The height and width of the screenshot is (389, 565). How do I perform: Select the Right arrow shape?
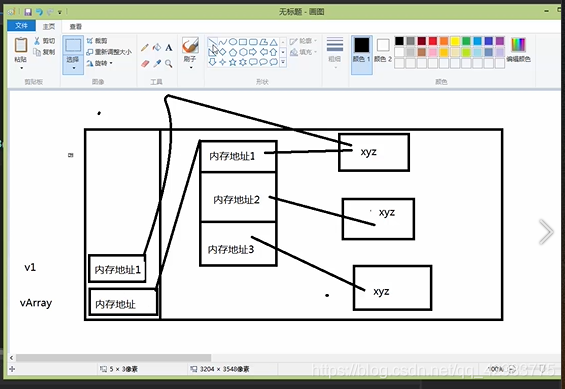253,52
